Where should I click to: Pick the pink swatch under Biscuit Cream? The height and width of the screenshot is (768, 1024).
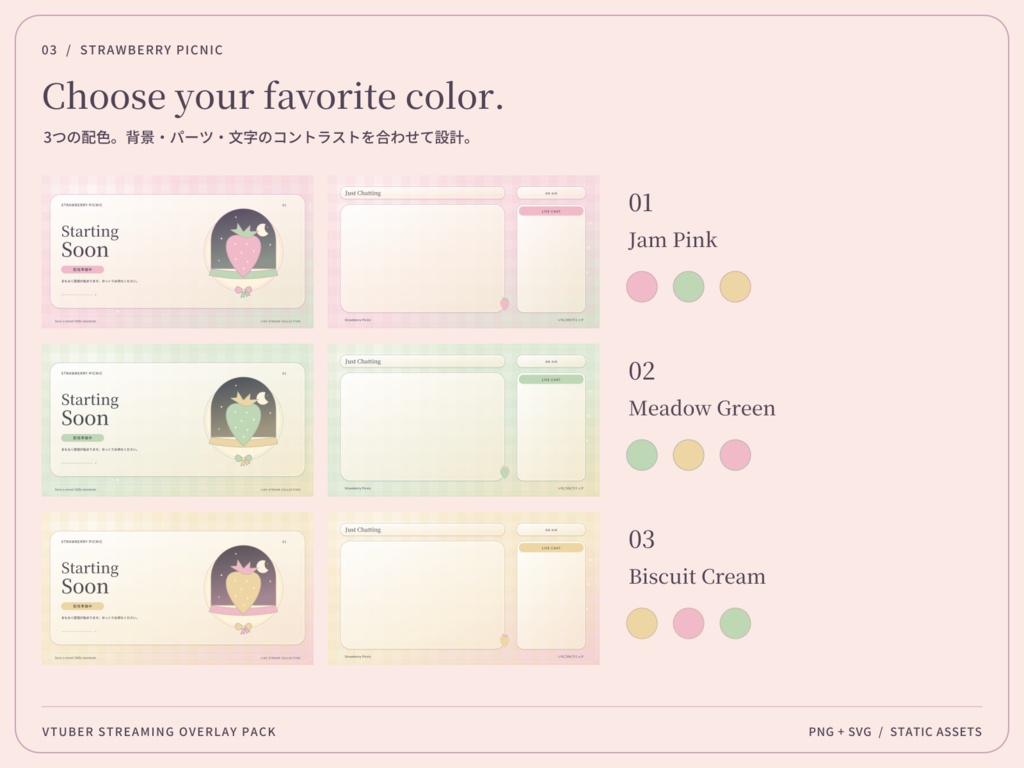[x=688, y=623]
